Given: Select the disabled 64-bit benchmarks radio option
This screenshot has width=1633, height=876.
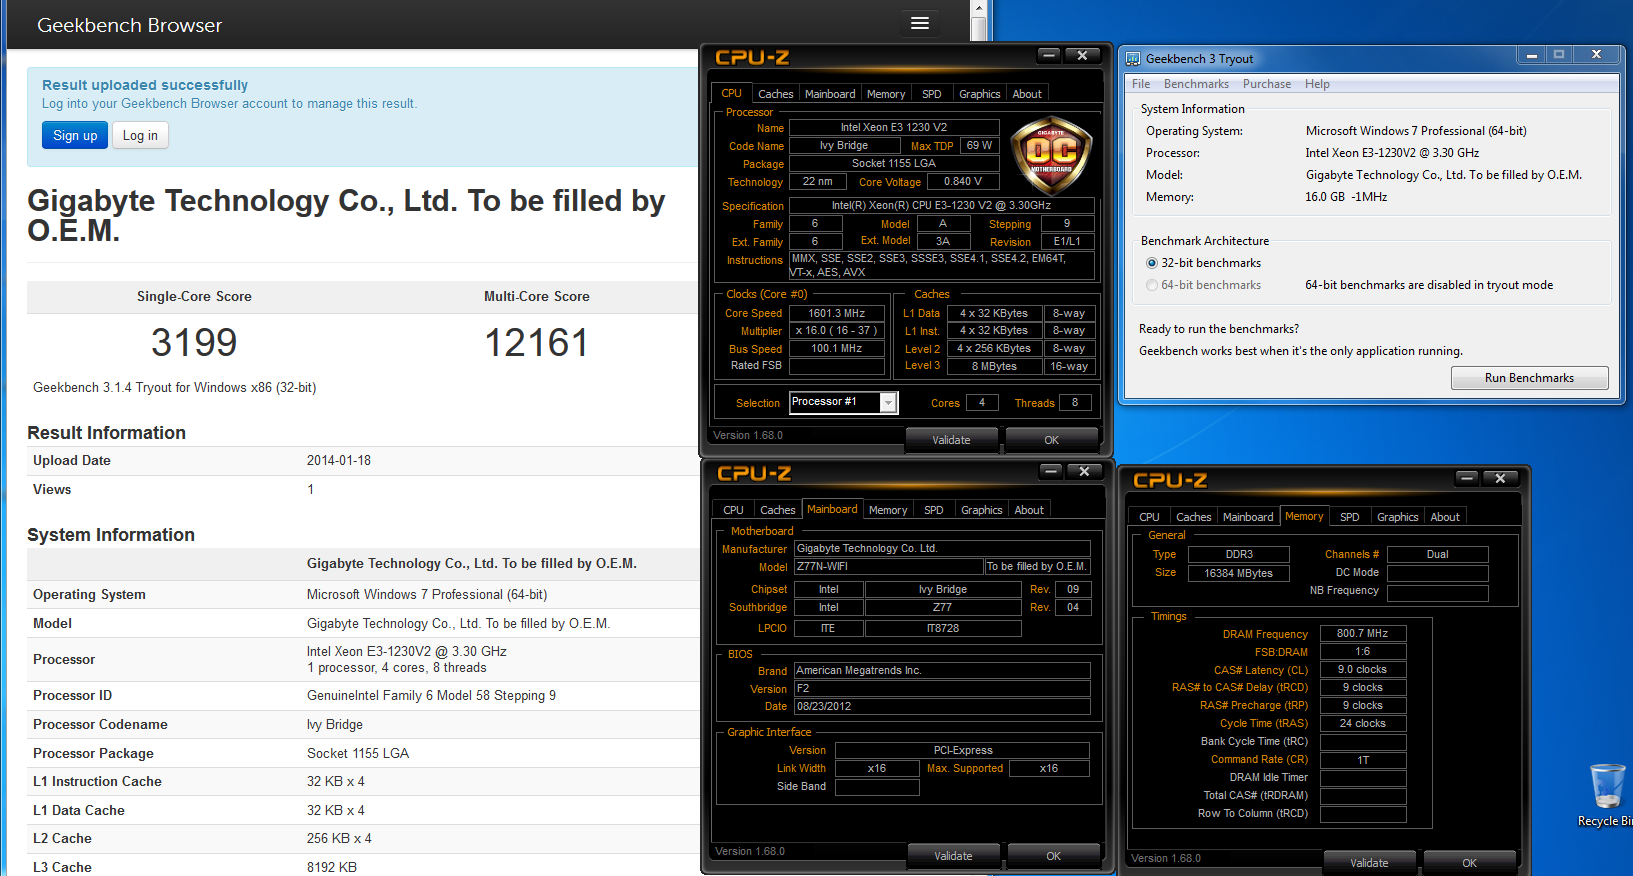Looking at the screenshot, I should [1152, 285].
